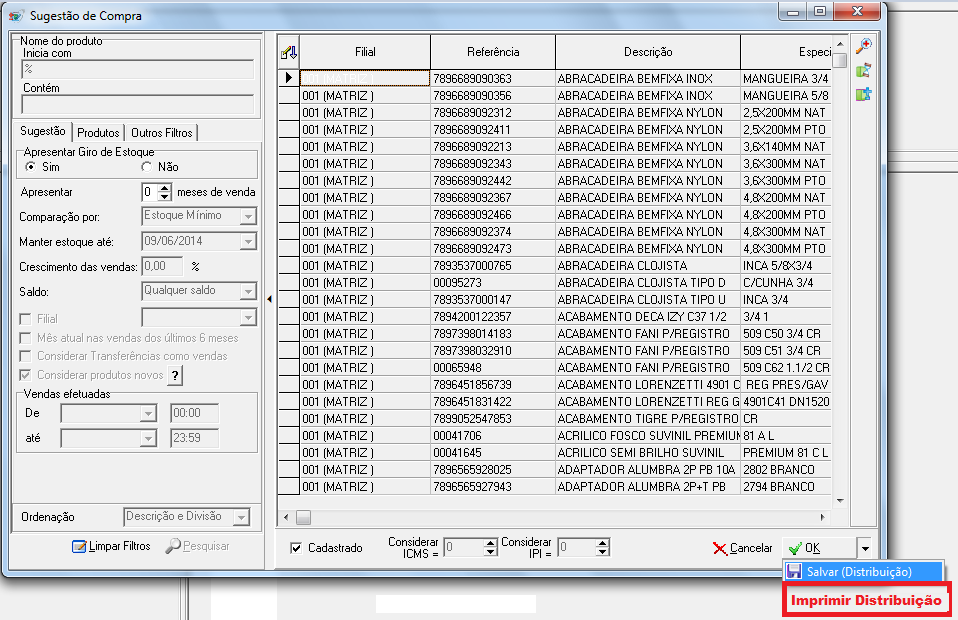Choose Salvar (Distribuição) menu item
958x620 pixels.
point(863,572)
